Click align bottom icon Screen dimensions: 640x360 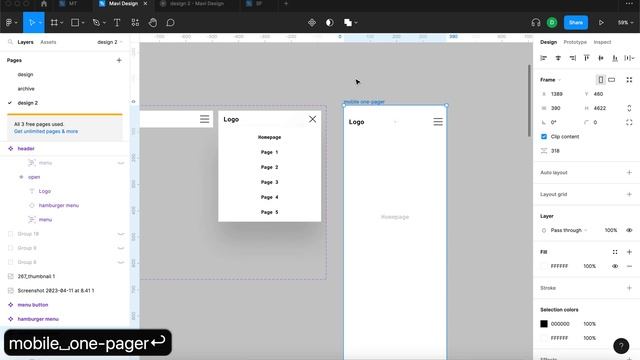coord(615,58)
